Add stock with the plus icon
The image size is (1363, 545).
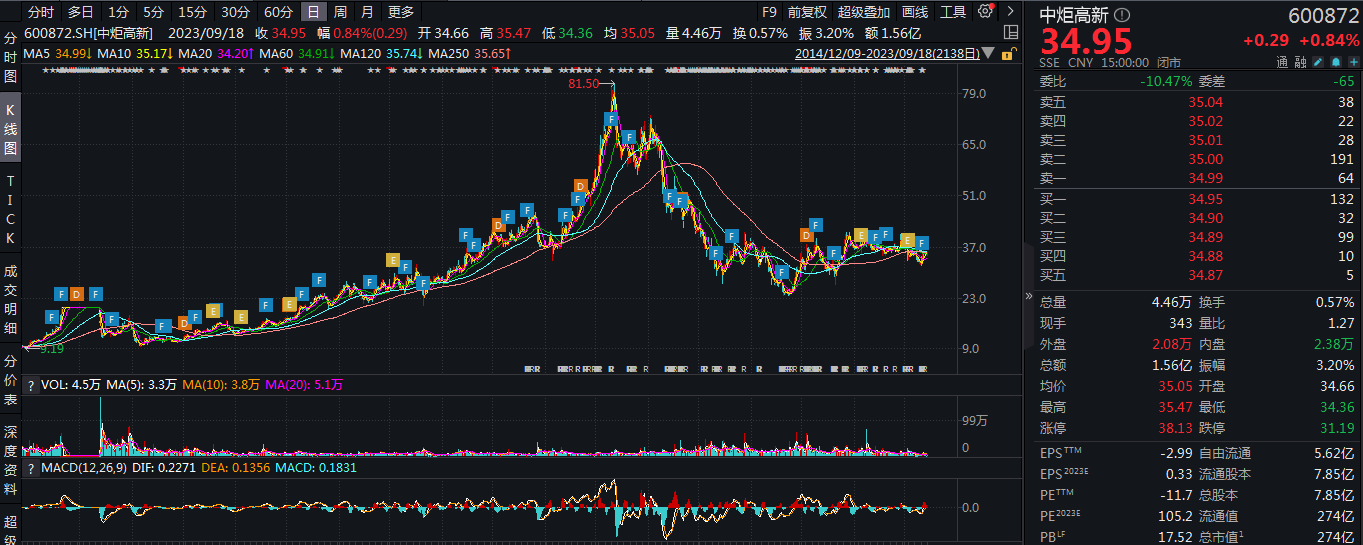1352,62
